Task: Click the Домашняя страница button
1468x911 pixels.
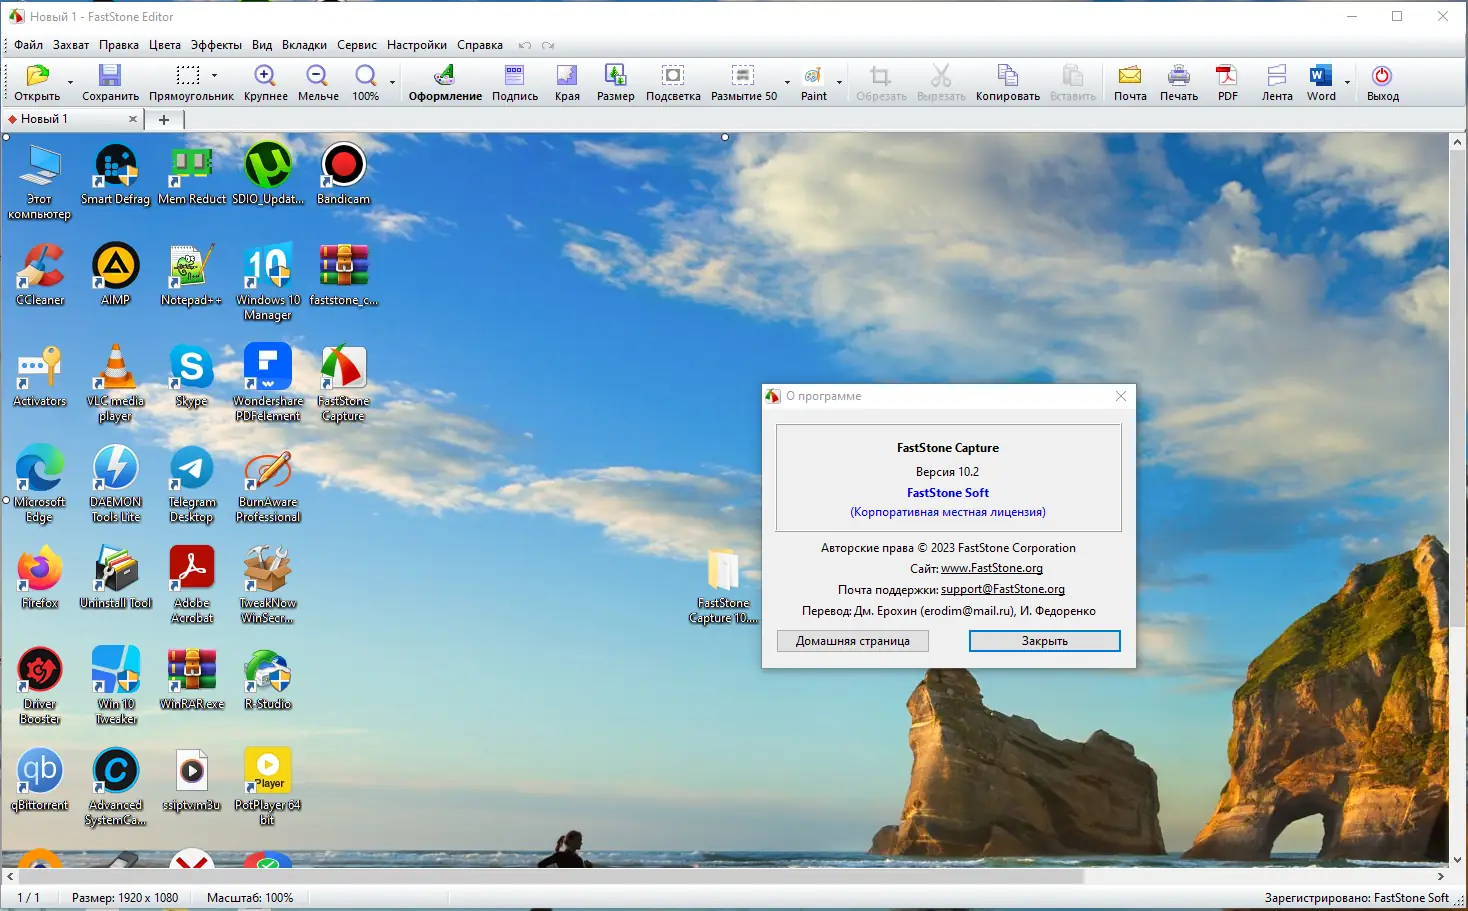Action: coord(853,641)
